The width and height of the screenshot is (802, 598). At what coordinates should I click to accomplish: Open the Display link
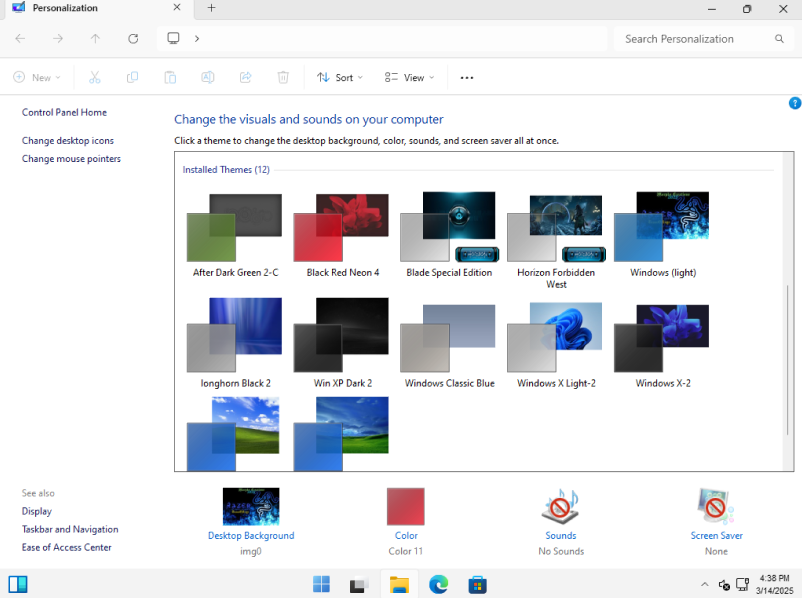(x=37, y=511)
